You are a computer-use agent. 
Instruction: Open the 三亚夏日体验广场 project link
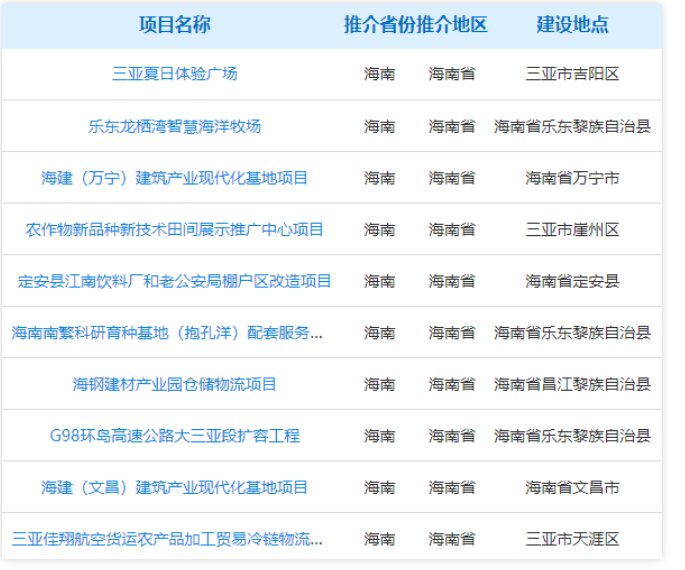pyautogui.click(x=175, y=74)
